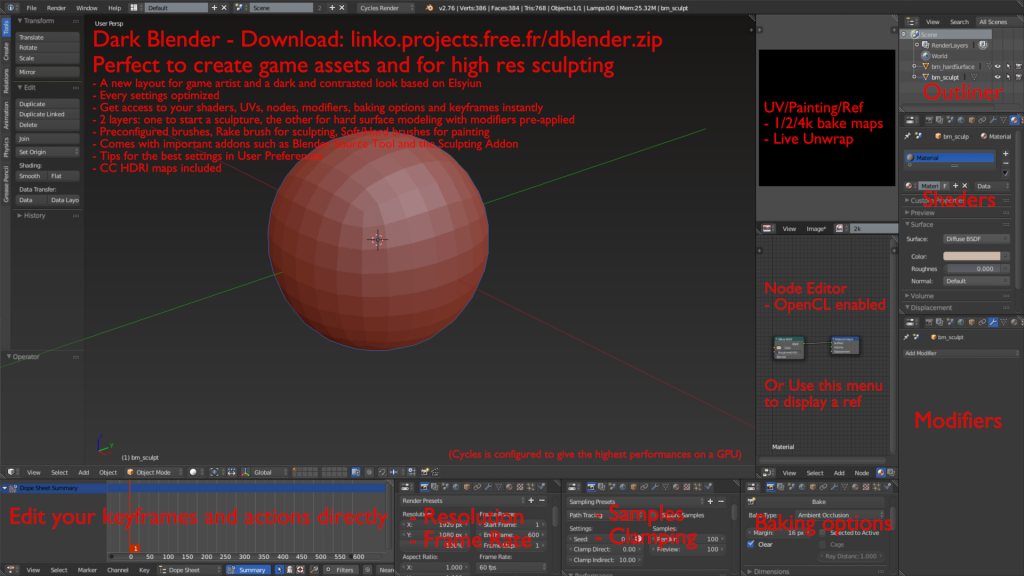Add a new material slot with plus
Viewport: 1024px width, 576px height.
coord(1006,154)
